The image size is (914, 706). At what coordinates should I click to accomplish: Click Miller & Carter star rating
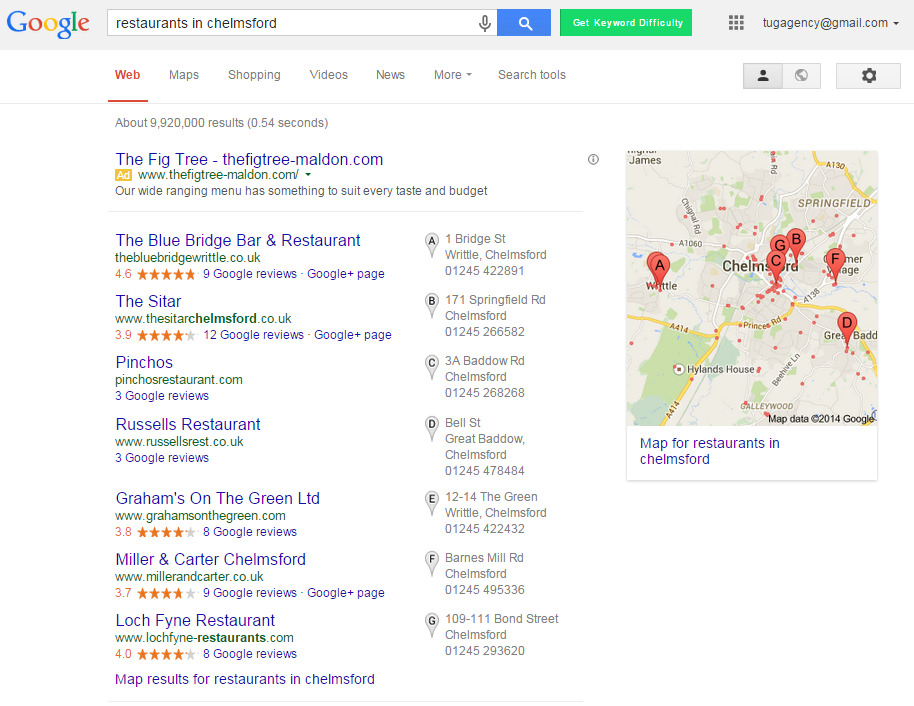click(x=166, y=593)
